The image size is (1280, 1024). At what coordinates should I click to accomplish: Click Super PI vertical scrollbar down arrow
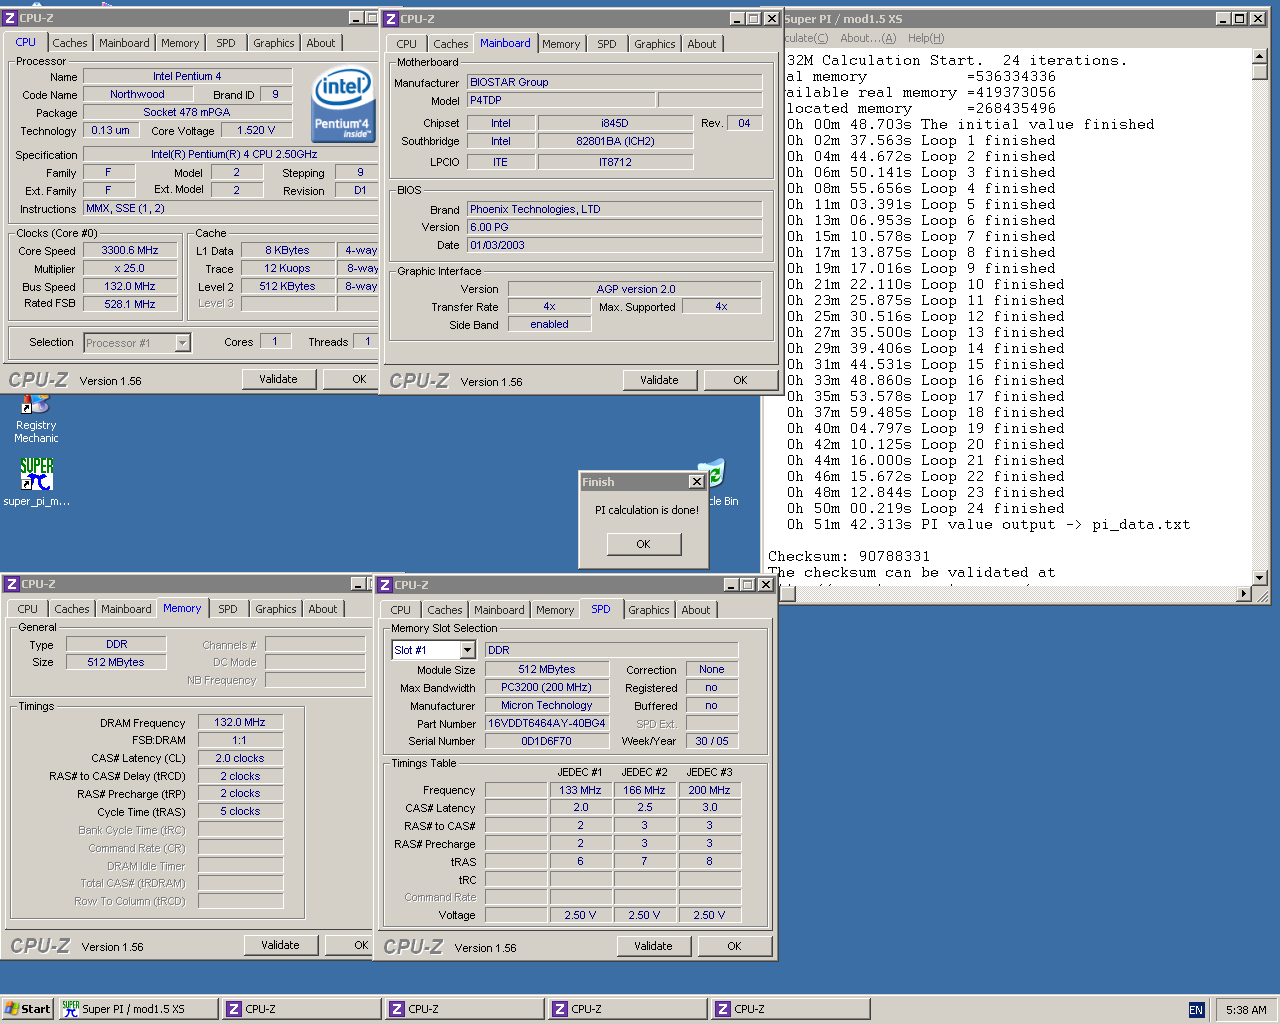click(1260, 577)
